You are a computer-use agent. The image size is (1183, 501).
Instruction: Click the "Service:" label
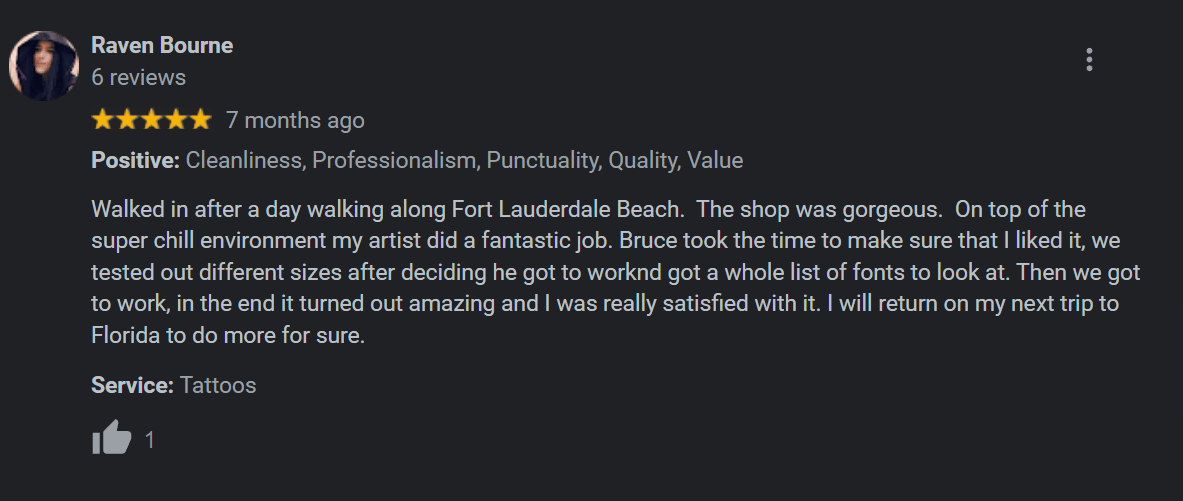pyautogui.click(x=132, y=385)
